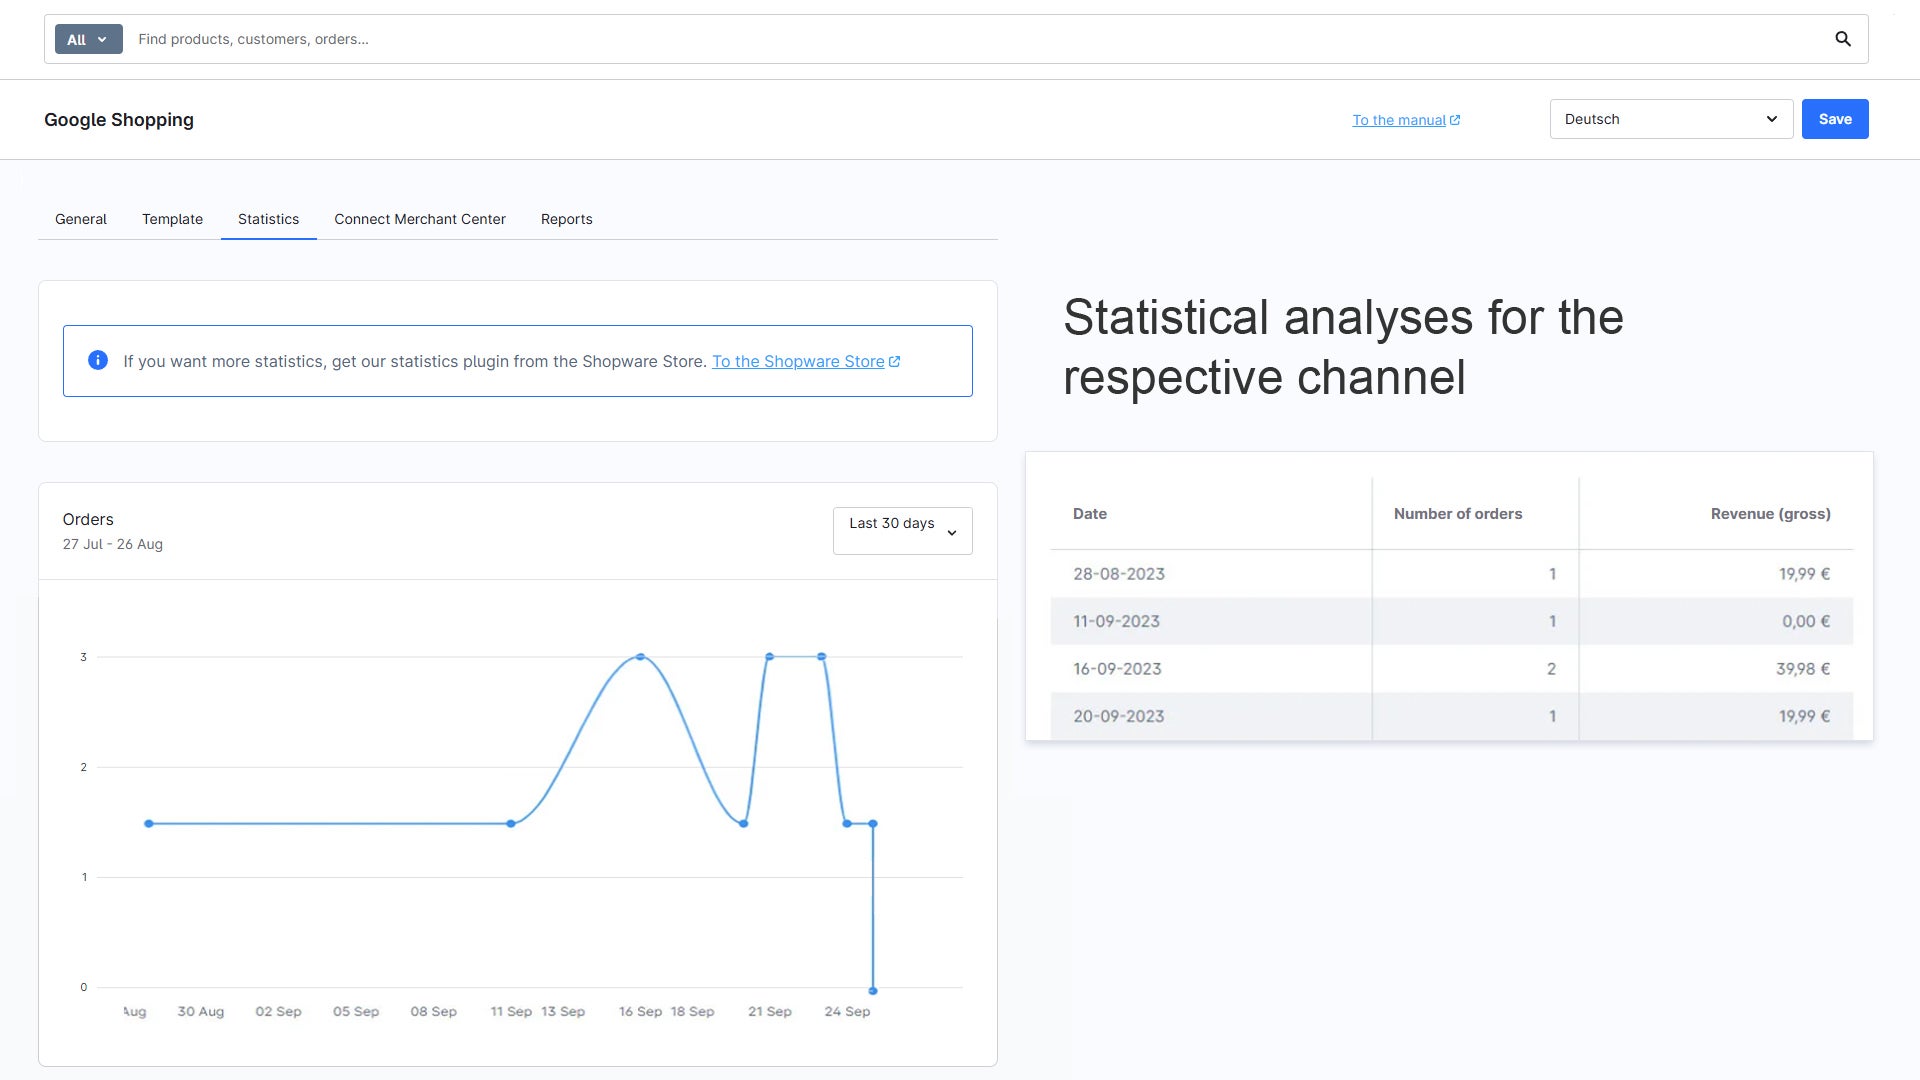This screenshot has width=1920, height=1080.
Task: Focus the Find products search field
Action: (x=980, y=39)
